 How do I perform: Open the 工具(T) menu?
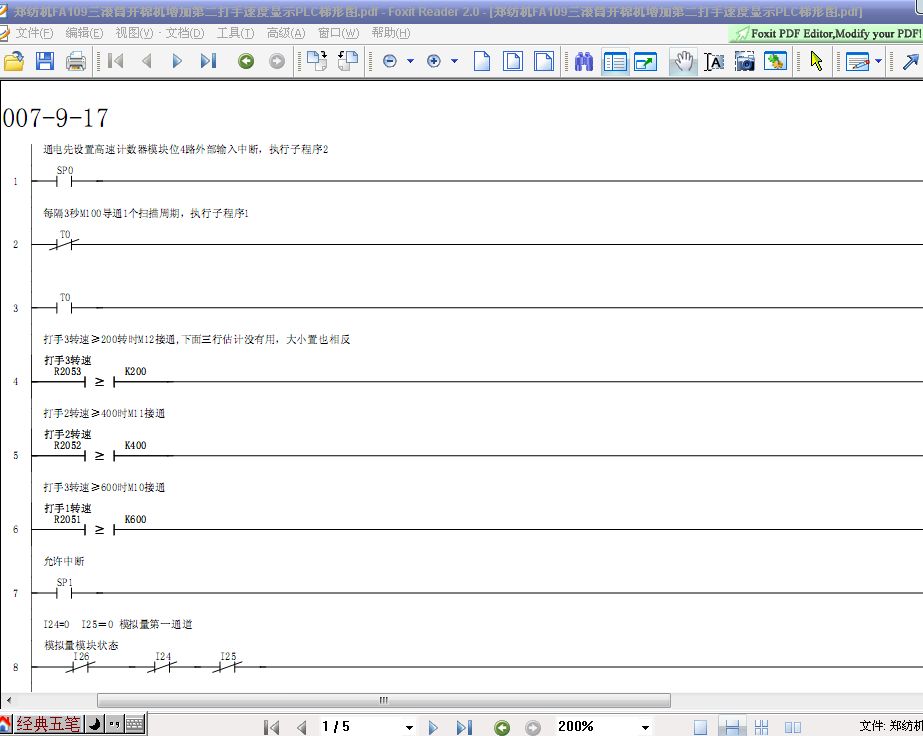[235, 33]
